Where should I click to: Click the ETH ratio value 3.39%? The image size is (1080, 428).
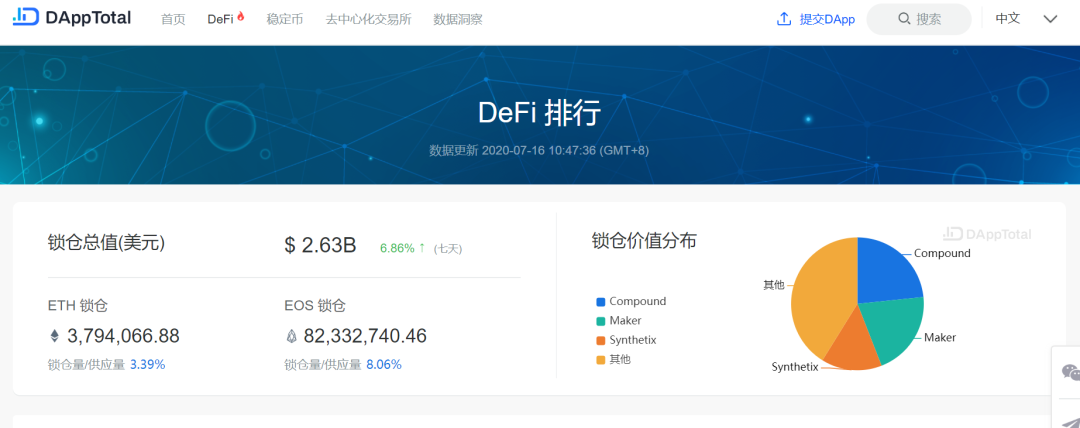click(x=147, y=365)
